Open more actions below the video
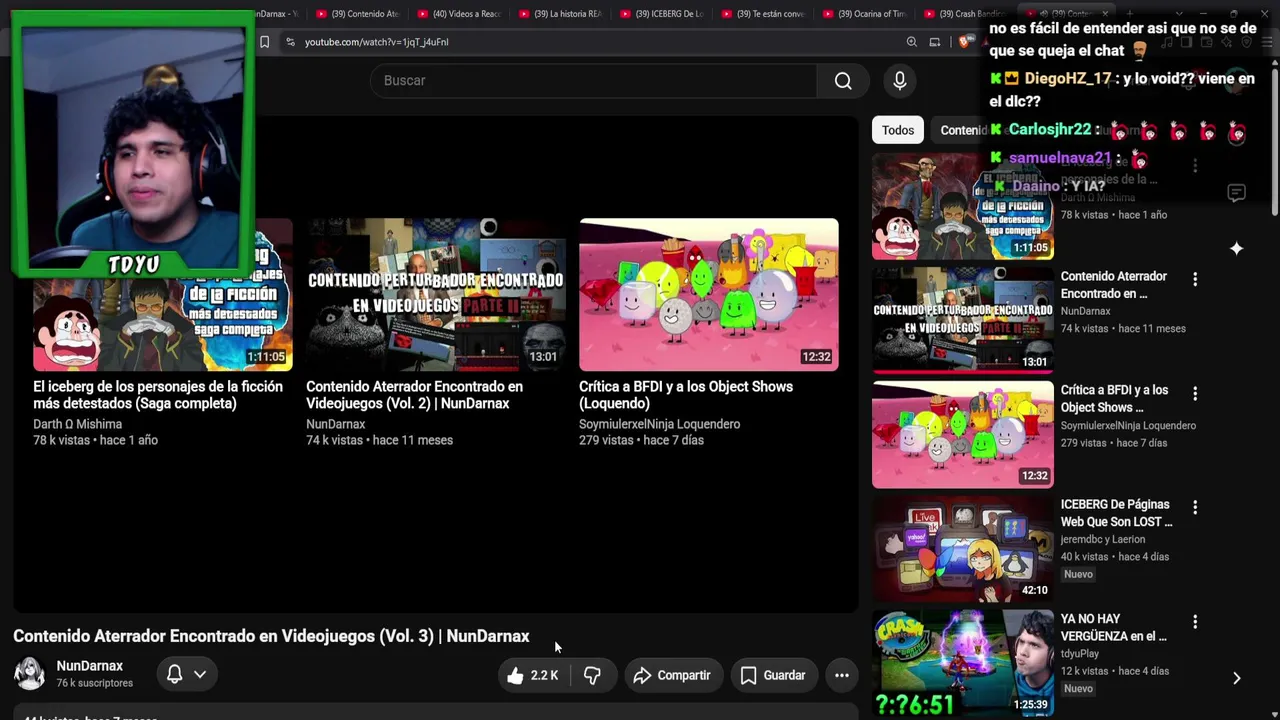The width and height of the screenshot is (1280, 720). [842, 675]
